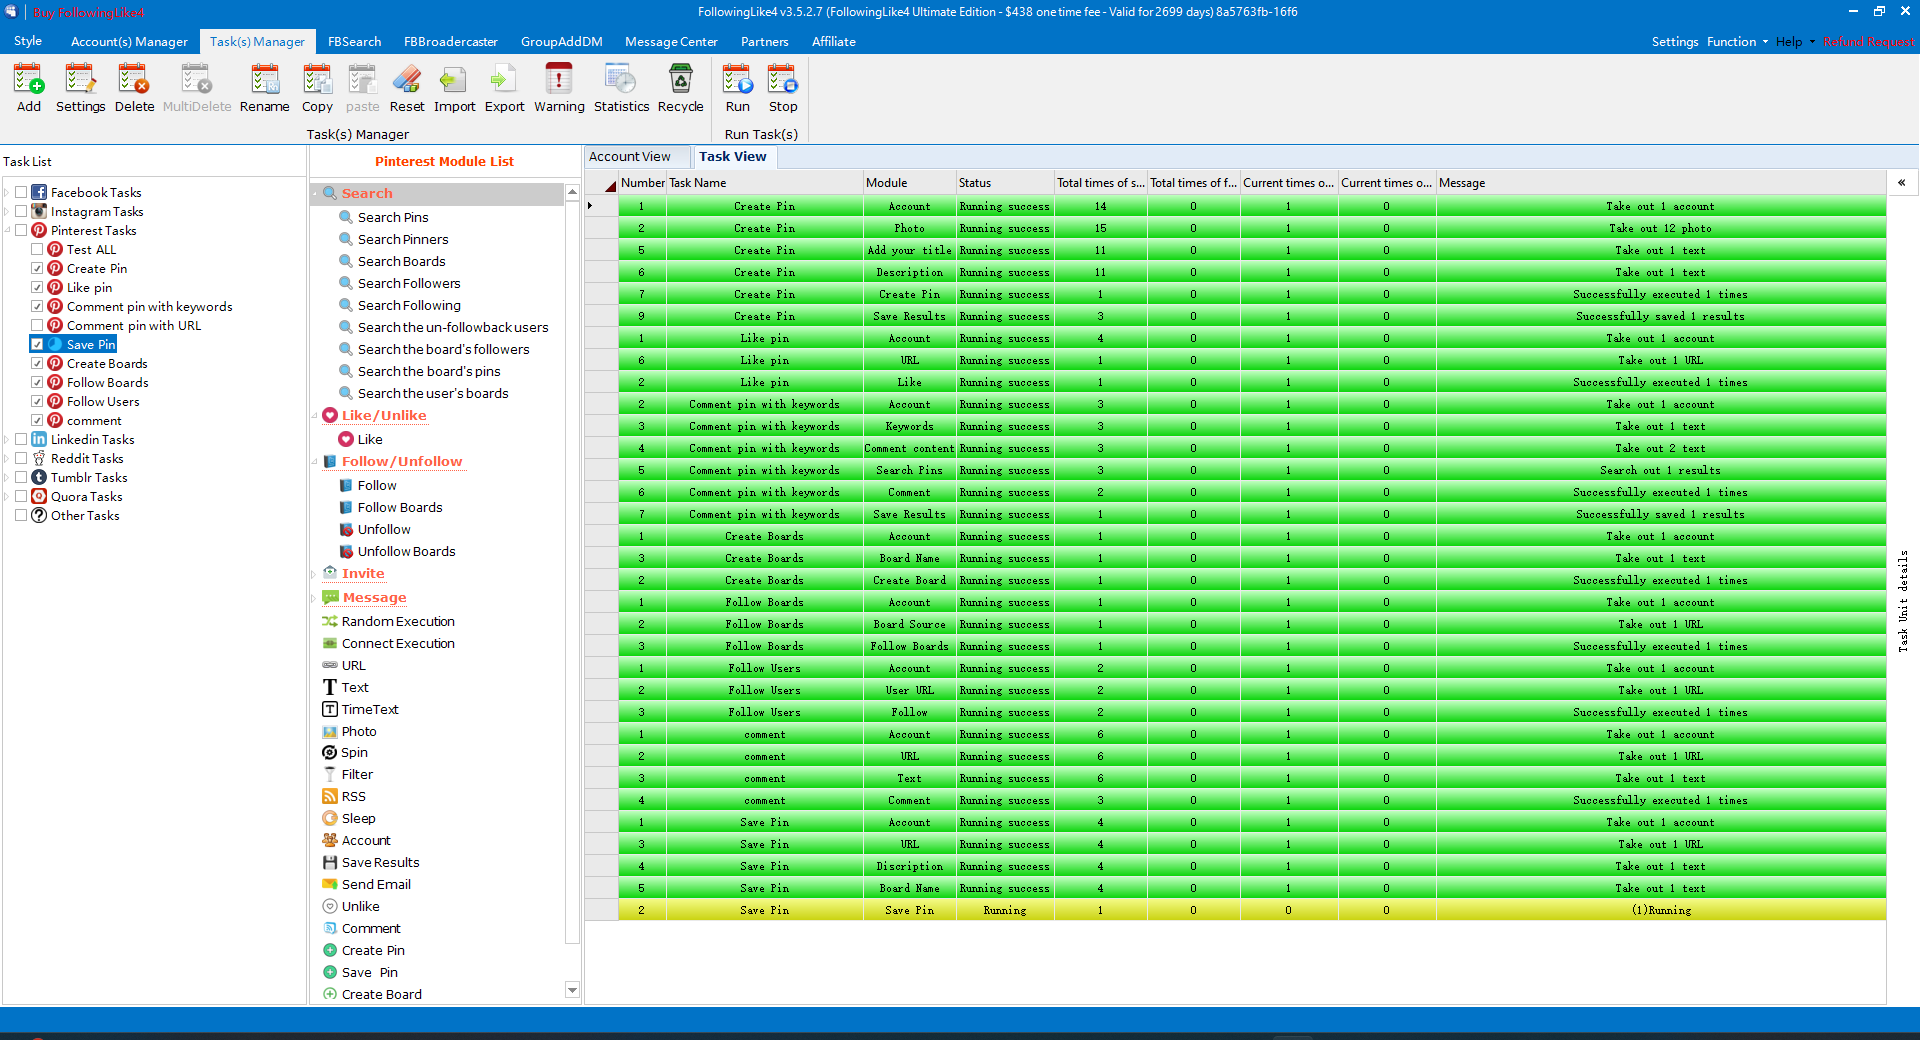
Task: Select the Save Results module
Action: (380, 862)
